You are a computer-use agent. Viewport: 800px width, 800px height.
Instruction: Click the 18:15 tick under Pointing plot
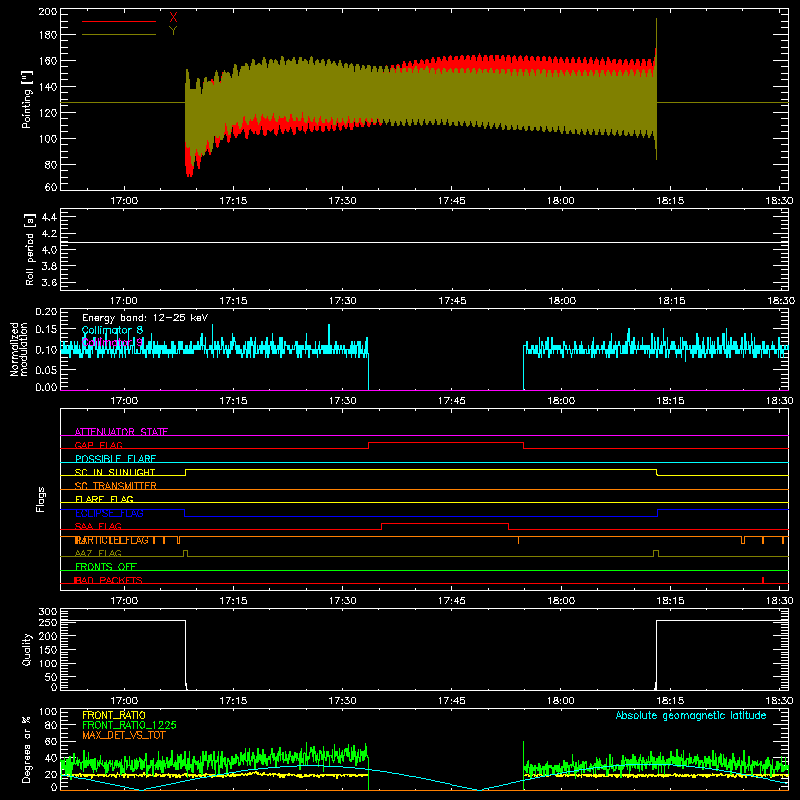pyautogui.click(x=670, y=201)
